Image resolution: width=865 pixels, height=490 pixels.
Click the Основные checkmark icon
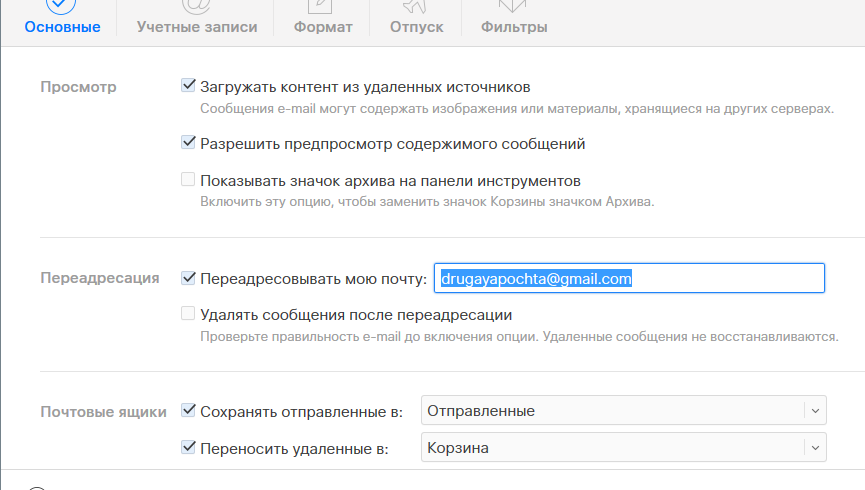pyautogui.click(x=61, y=4)
